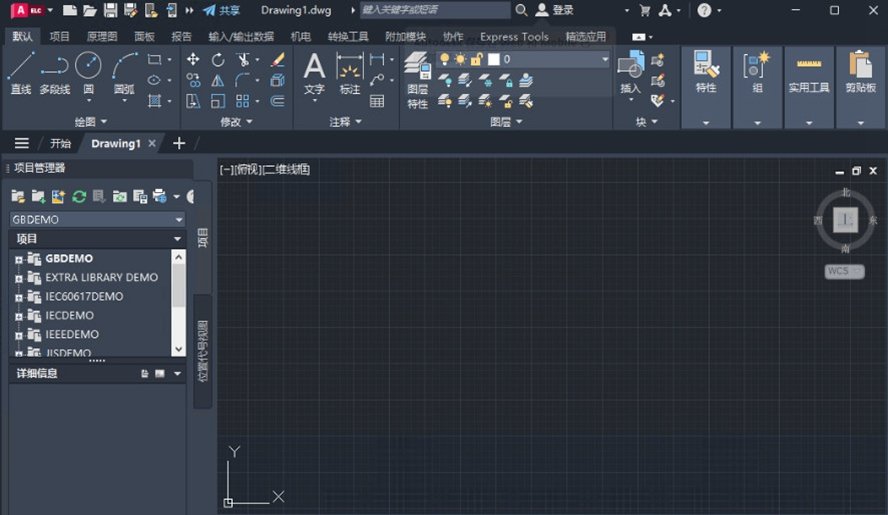The image size is (888, 515).
Task: Toggle layer lock padlock icon
Action: click(x=476, y=59)
